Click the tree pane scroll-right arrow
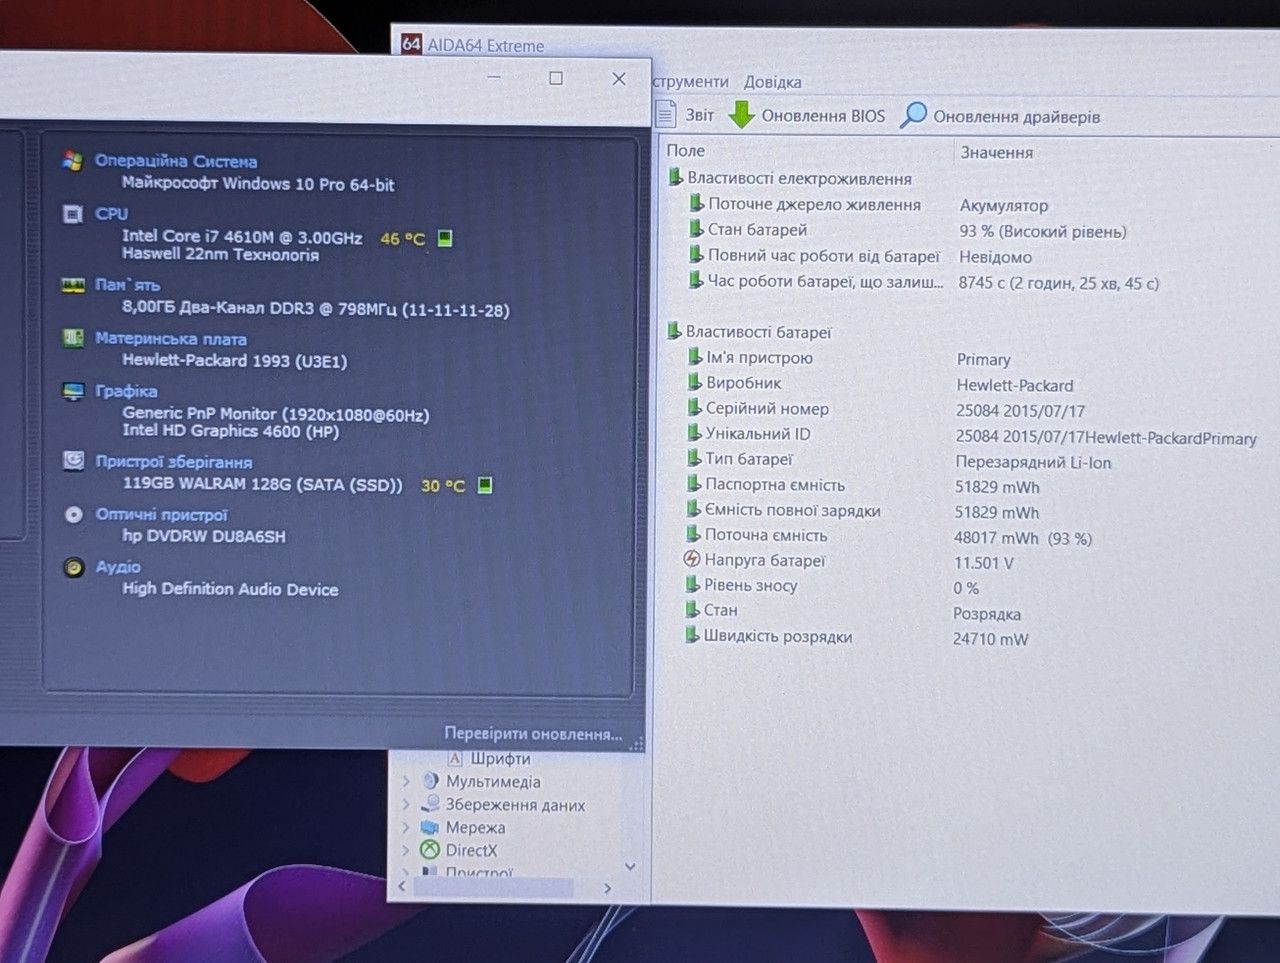 (x=607, y=888)
